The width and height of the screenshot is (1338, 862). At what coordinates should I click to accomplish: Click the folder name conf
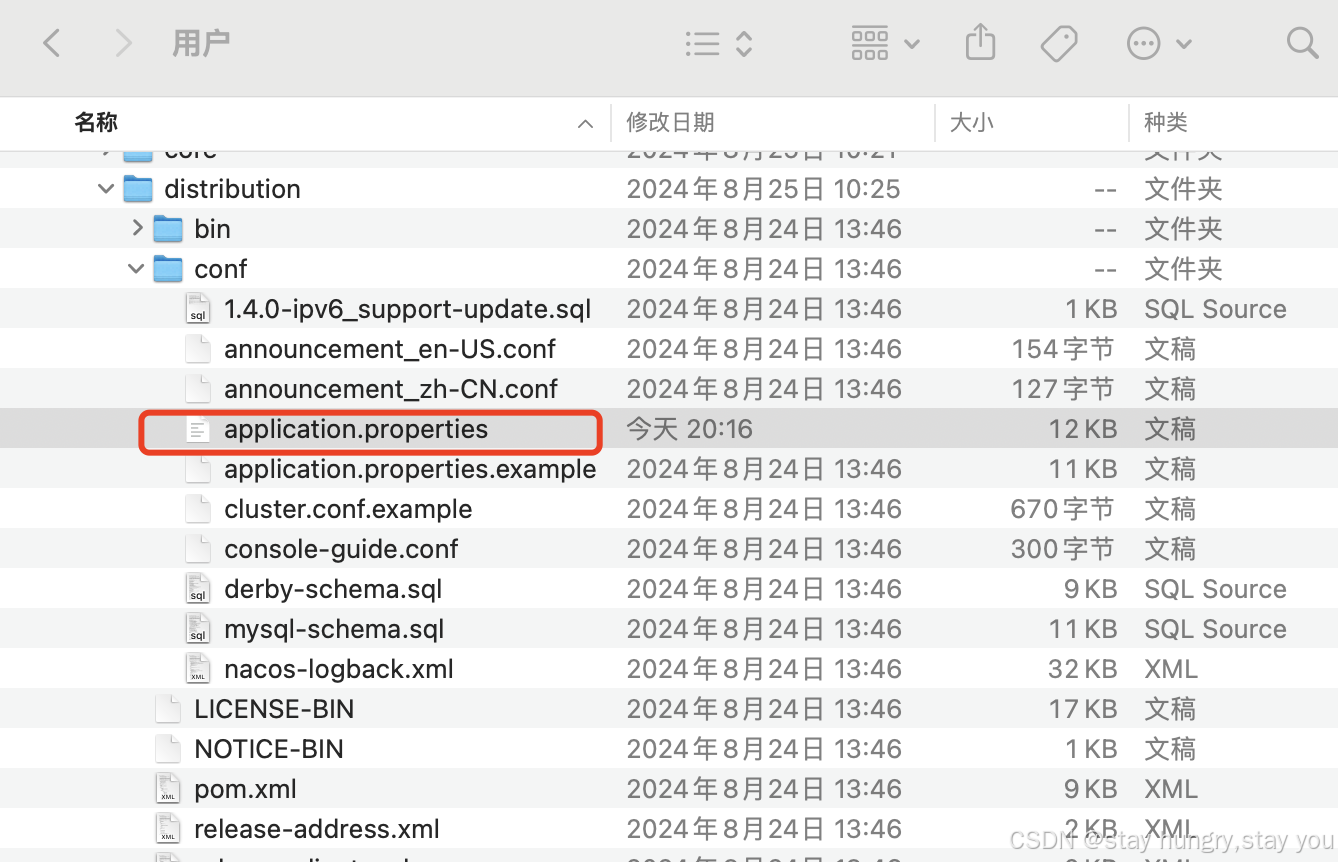point(221,269)
